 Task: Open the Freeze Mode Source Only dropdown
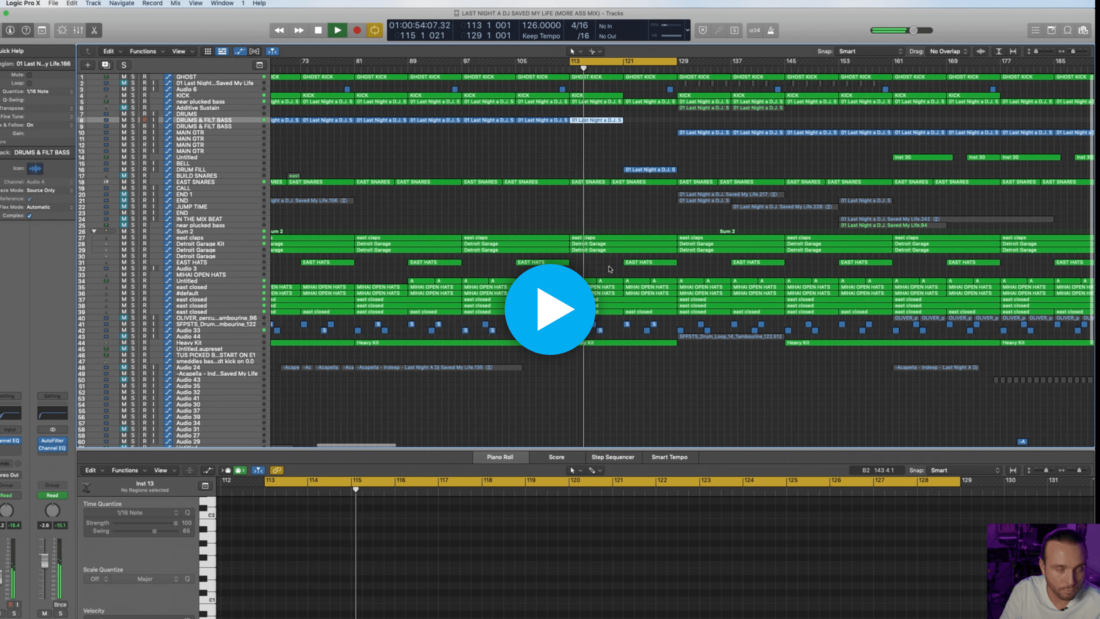[x=49, y=190]
